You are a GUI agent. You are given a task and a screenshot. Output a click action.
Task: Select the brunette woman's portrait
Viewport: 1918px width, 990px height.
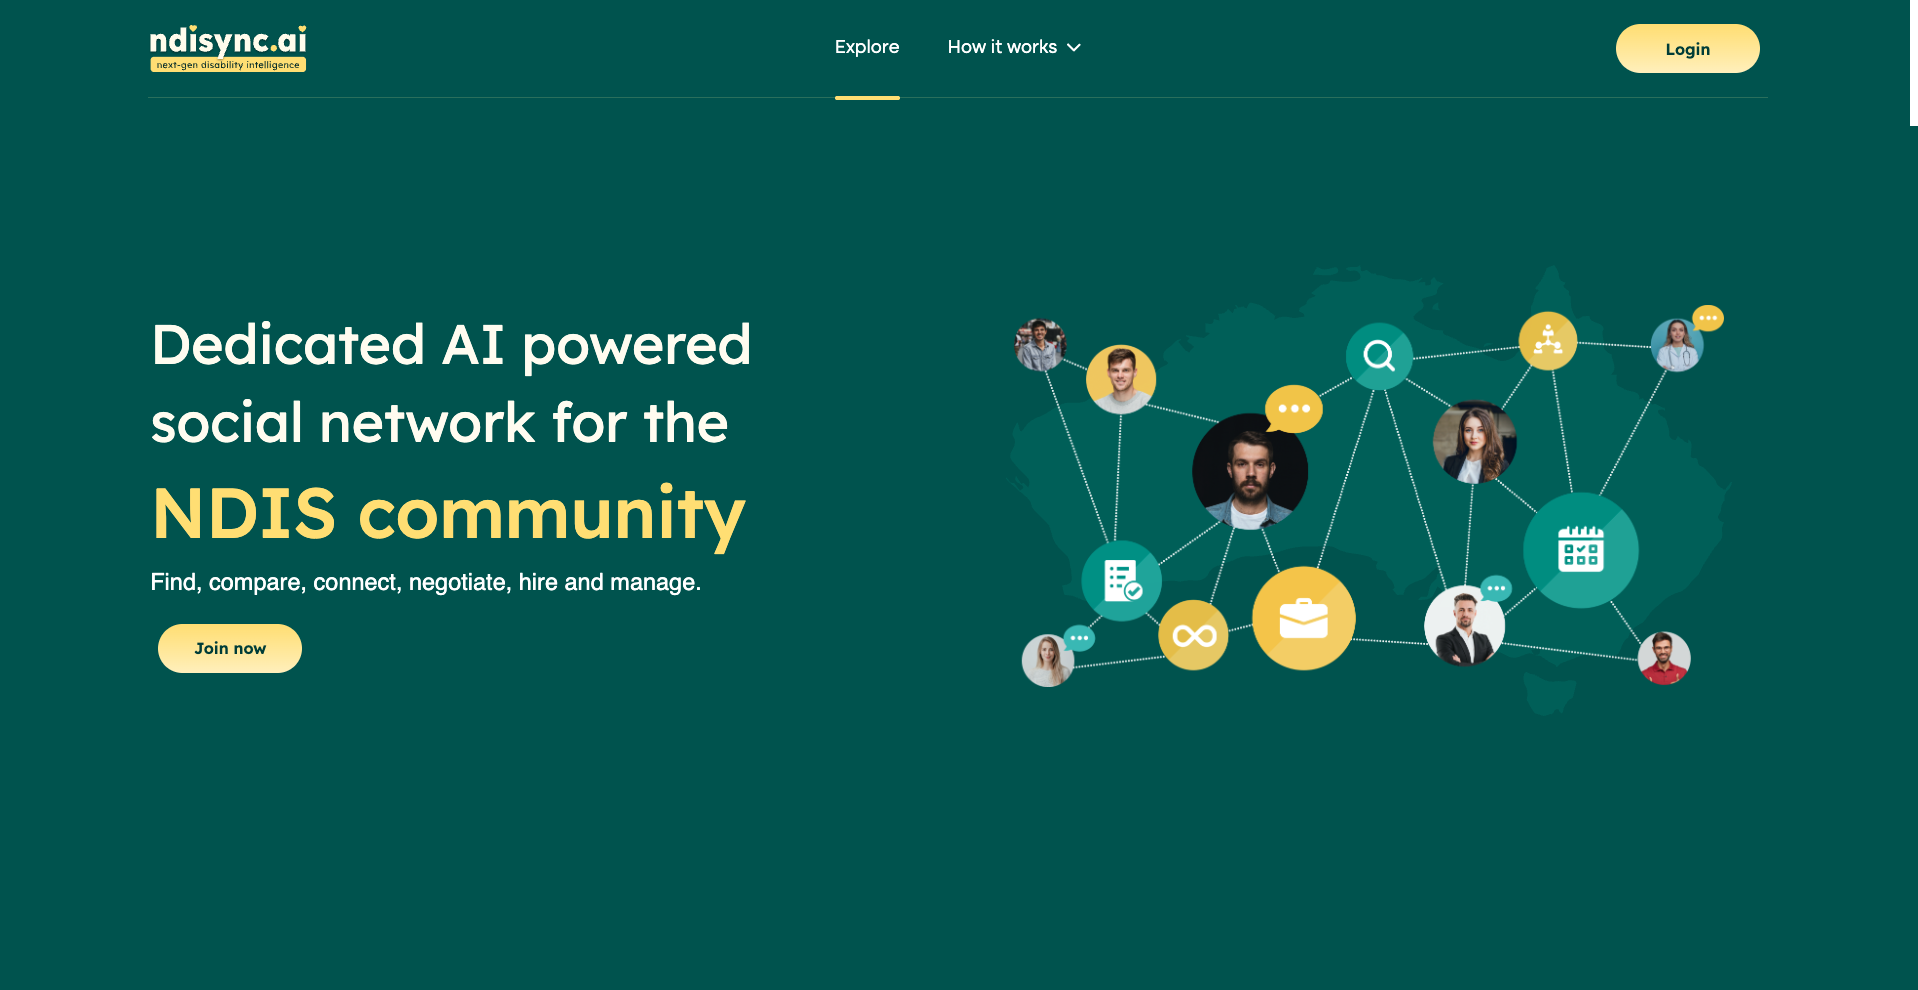1474,442
